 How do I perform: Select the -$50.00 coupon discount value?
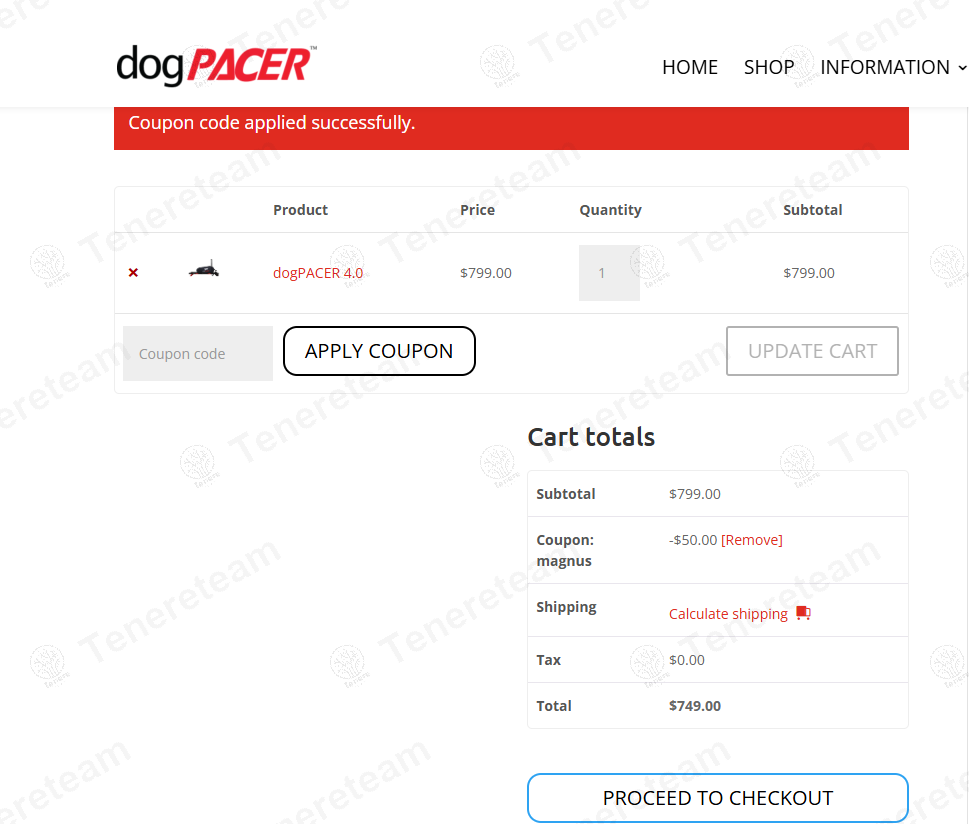693,540
